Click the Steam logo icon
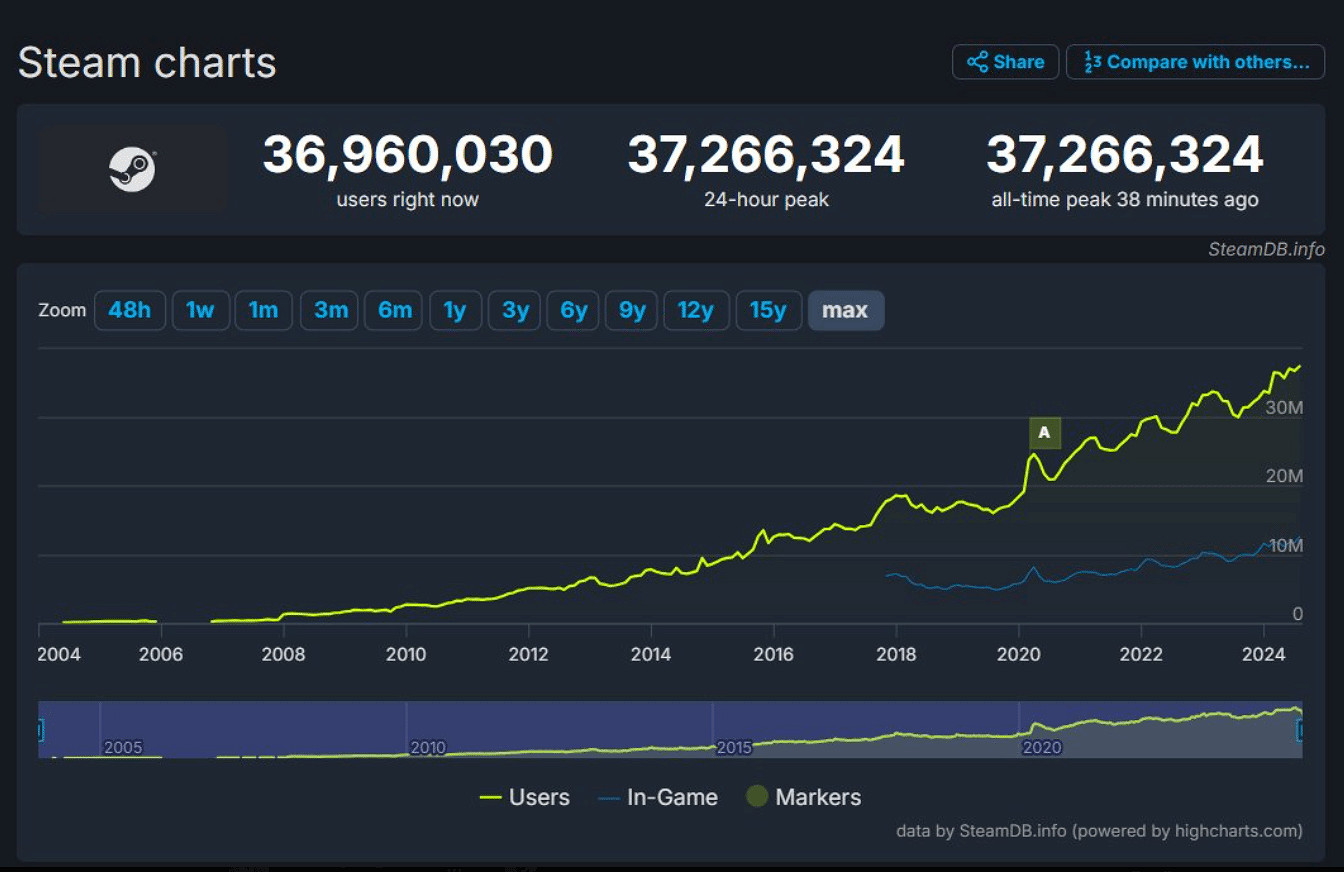This screenshot has width=1344, height=872. pos(132,170)
